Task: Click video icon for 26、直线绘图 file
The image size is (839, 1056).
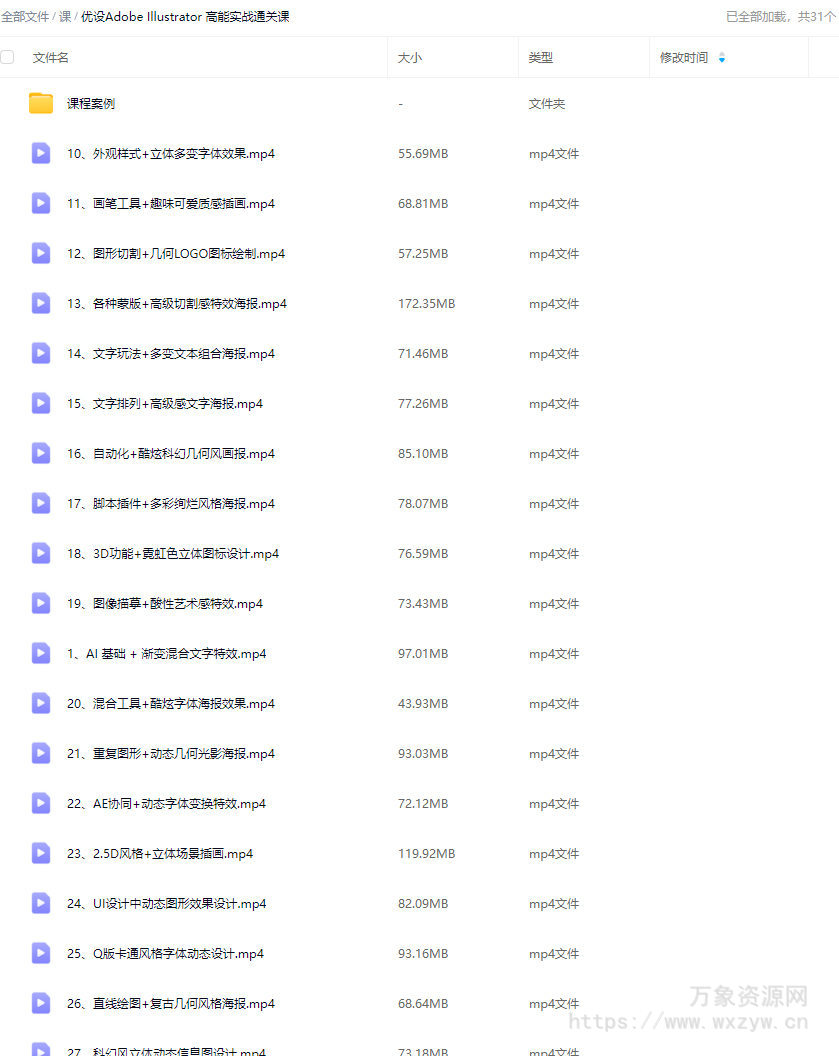Action: pos(41,1003)
